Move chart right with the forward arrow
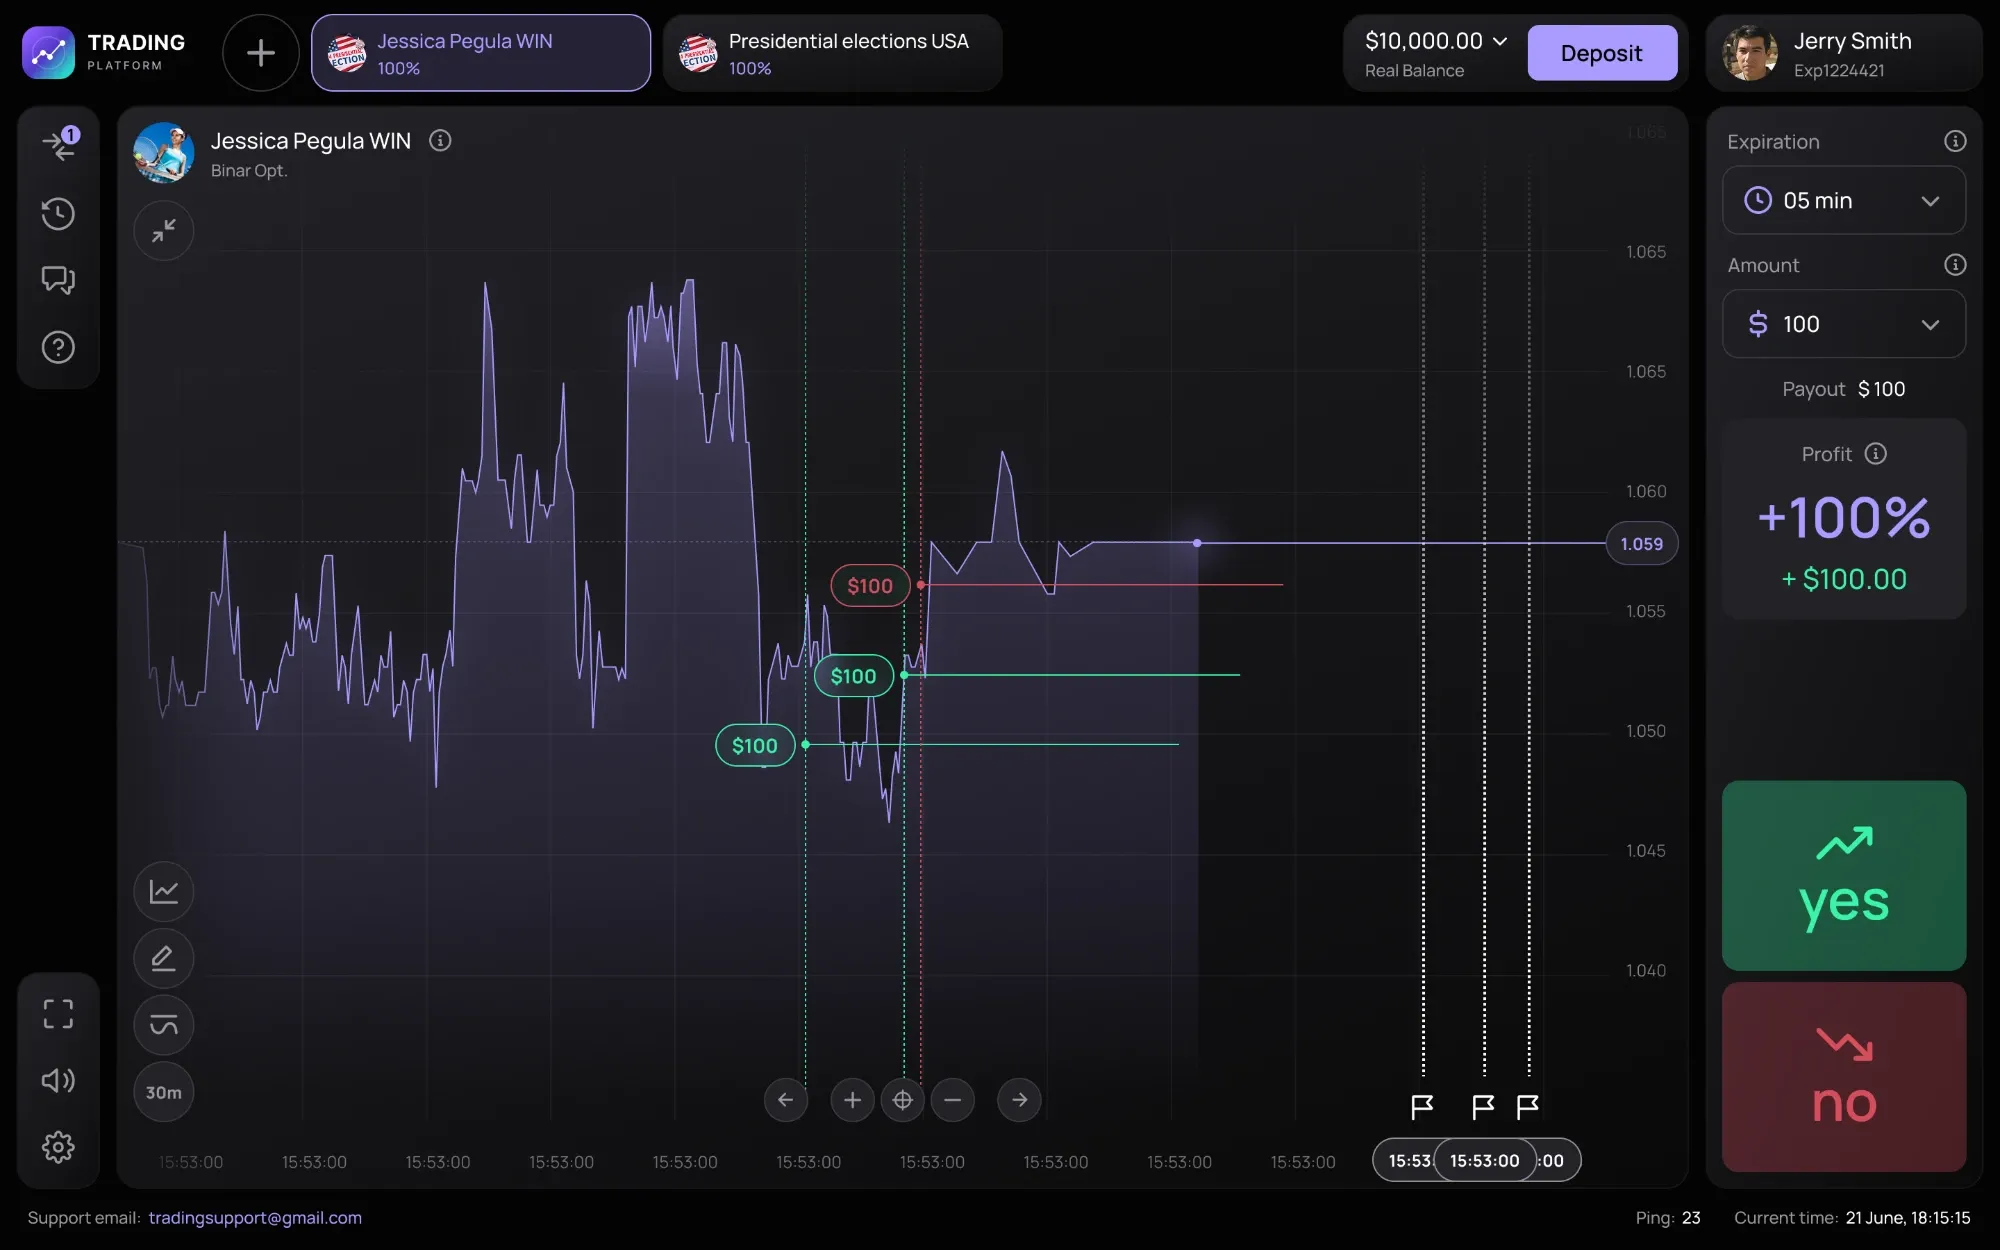2000x1250 pixels. (x=1019, y=1100)
